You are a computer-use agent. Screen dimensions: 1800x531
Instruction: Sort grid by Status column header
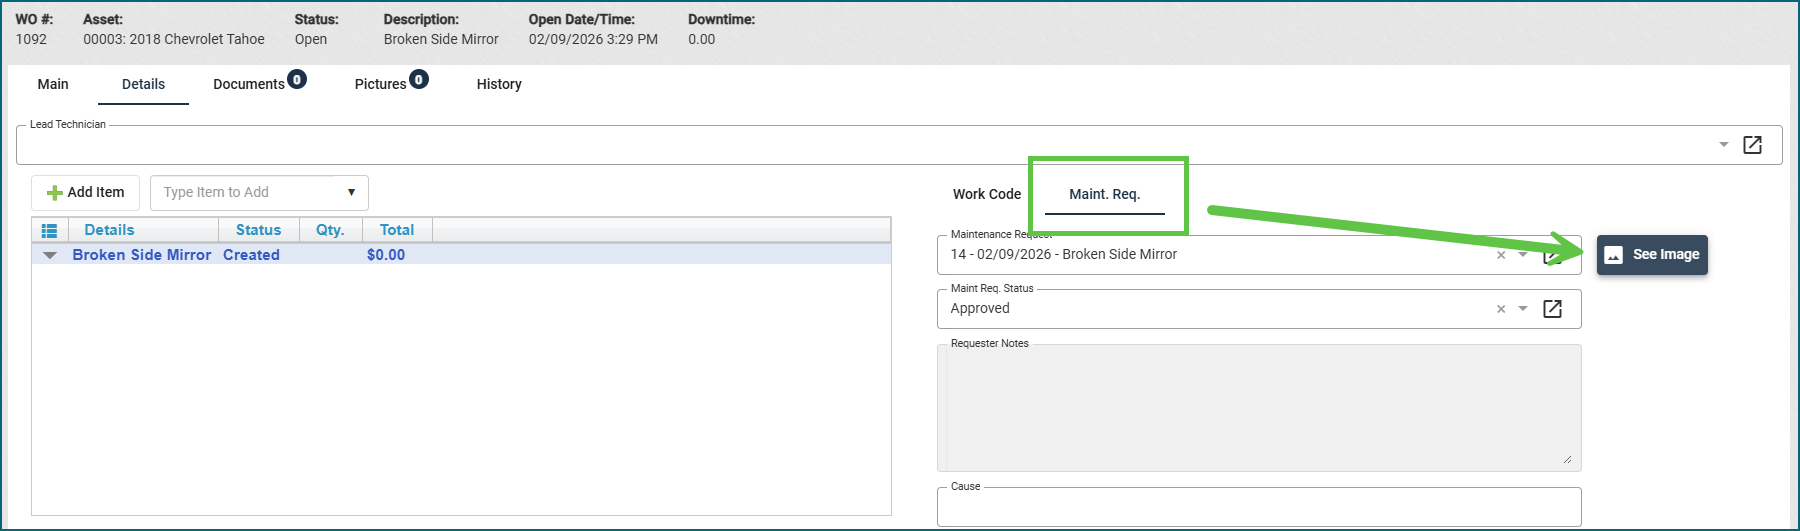click(258, 230)
